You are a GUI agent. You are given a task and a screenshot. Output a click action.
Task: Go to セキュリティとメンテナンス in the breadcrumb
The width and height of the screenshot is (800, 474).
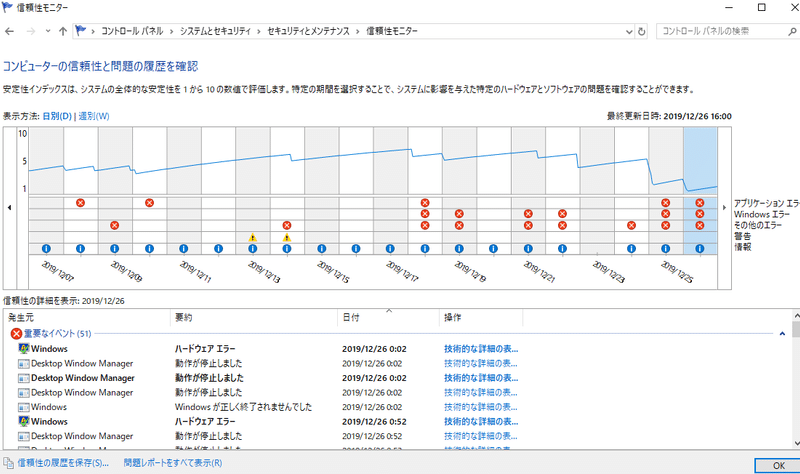[308, 31]
